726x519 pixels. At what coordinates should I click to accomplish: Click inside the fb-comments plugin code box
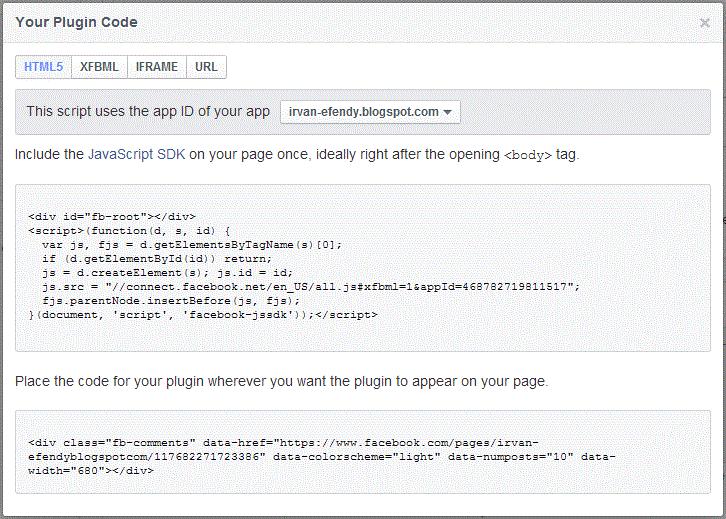coord(363,452)
